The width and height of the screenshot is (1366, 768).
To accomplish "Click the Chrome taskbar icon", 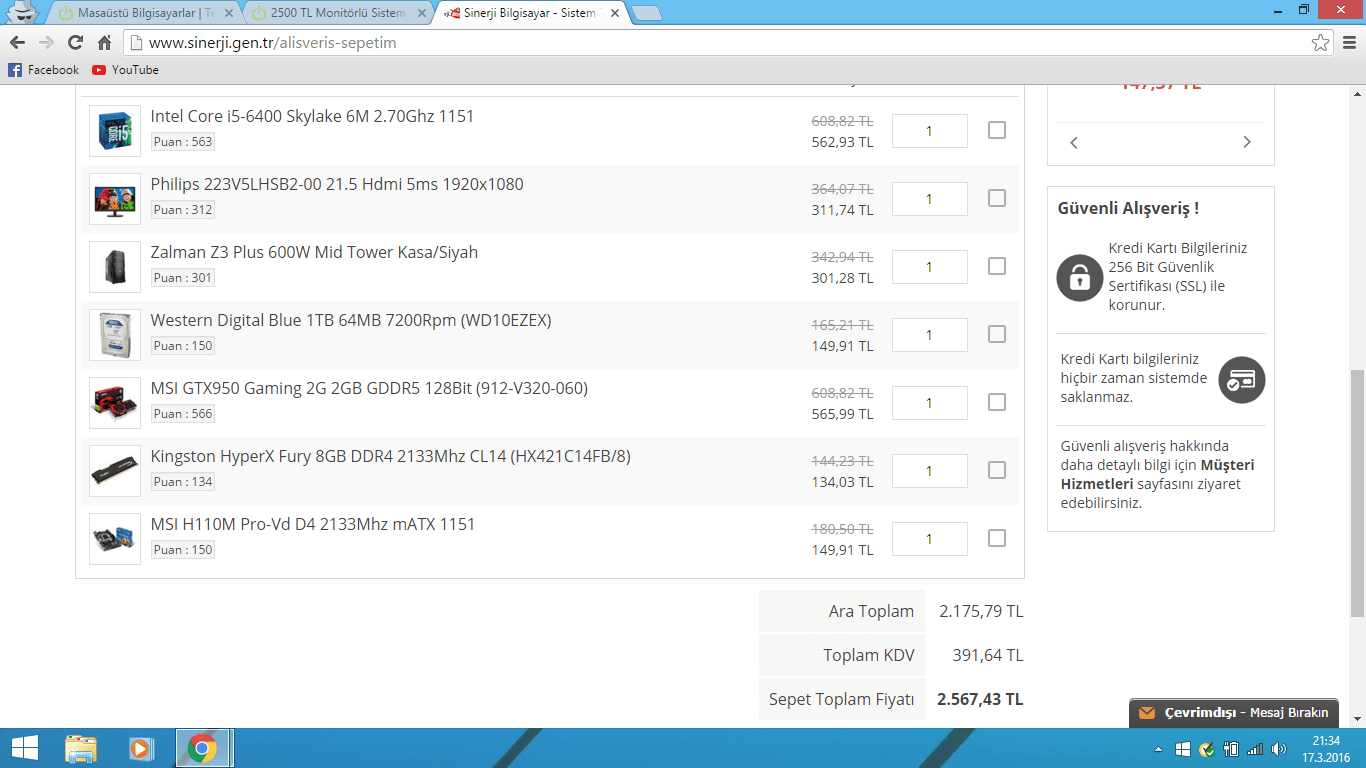I will [x=203, y=748].
